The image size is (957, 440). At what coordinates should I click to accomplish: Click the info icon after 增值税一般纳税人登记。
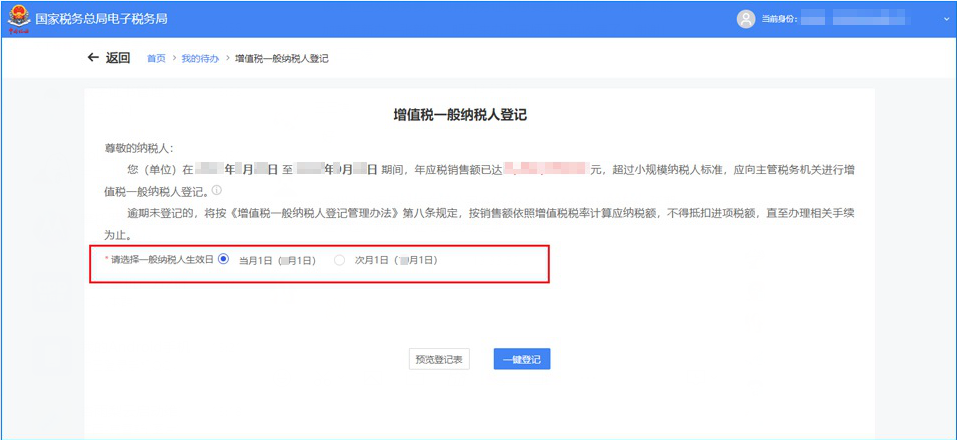pos(216,191)
